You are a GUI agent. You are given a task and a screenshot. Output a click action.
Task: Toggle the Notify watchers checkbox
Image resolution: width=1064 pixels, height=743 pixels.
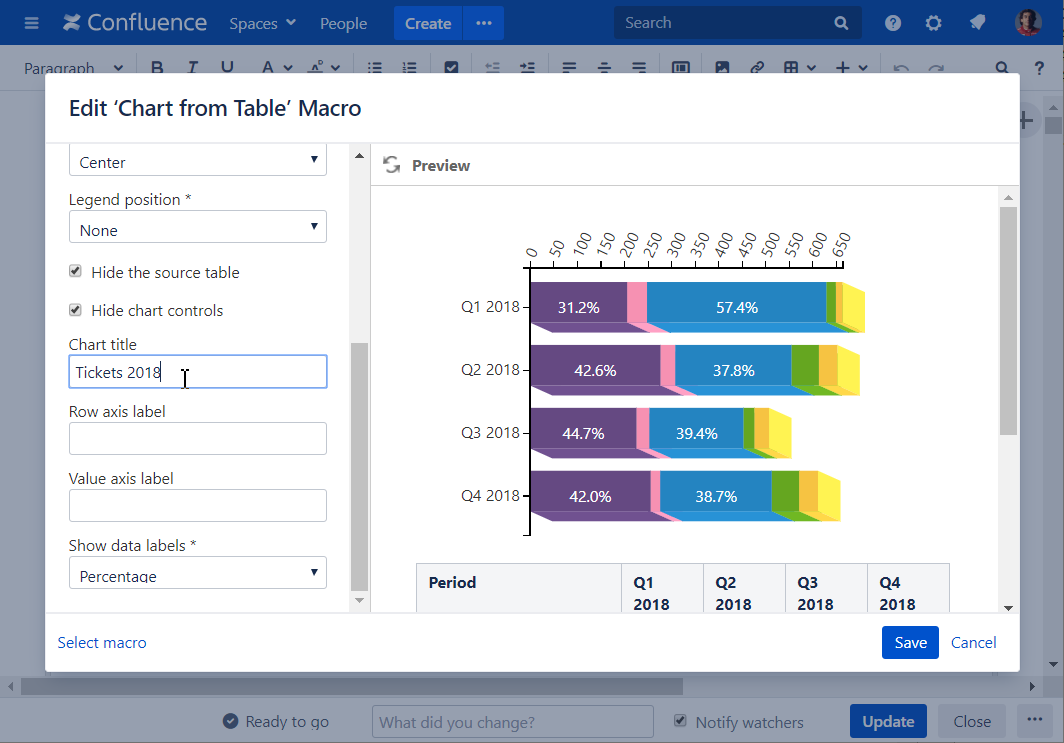(681, 721)
